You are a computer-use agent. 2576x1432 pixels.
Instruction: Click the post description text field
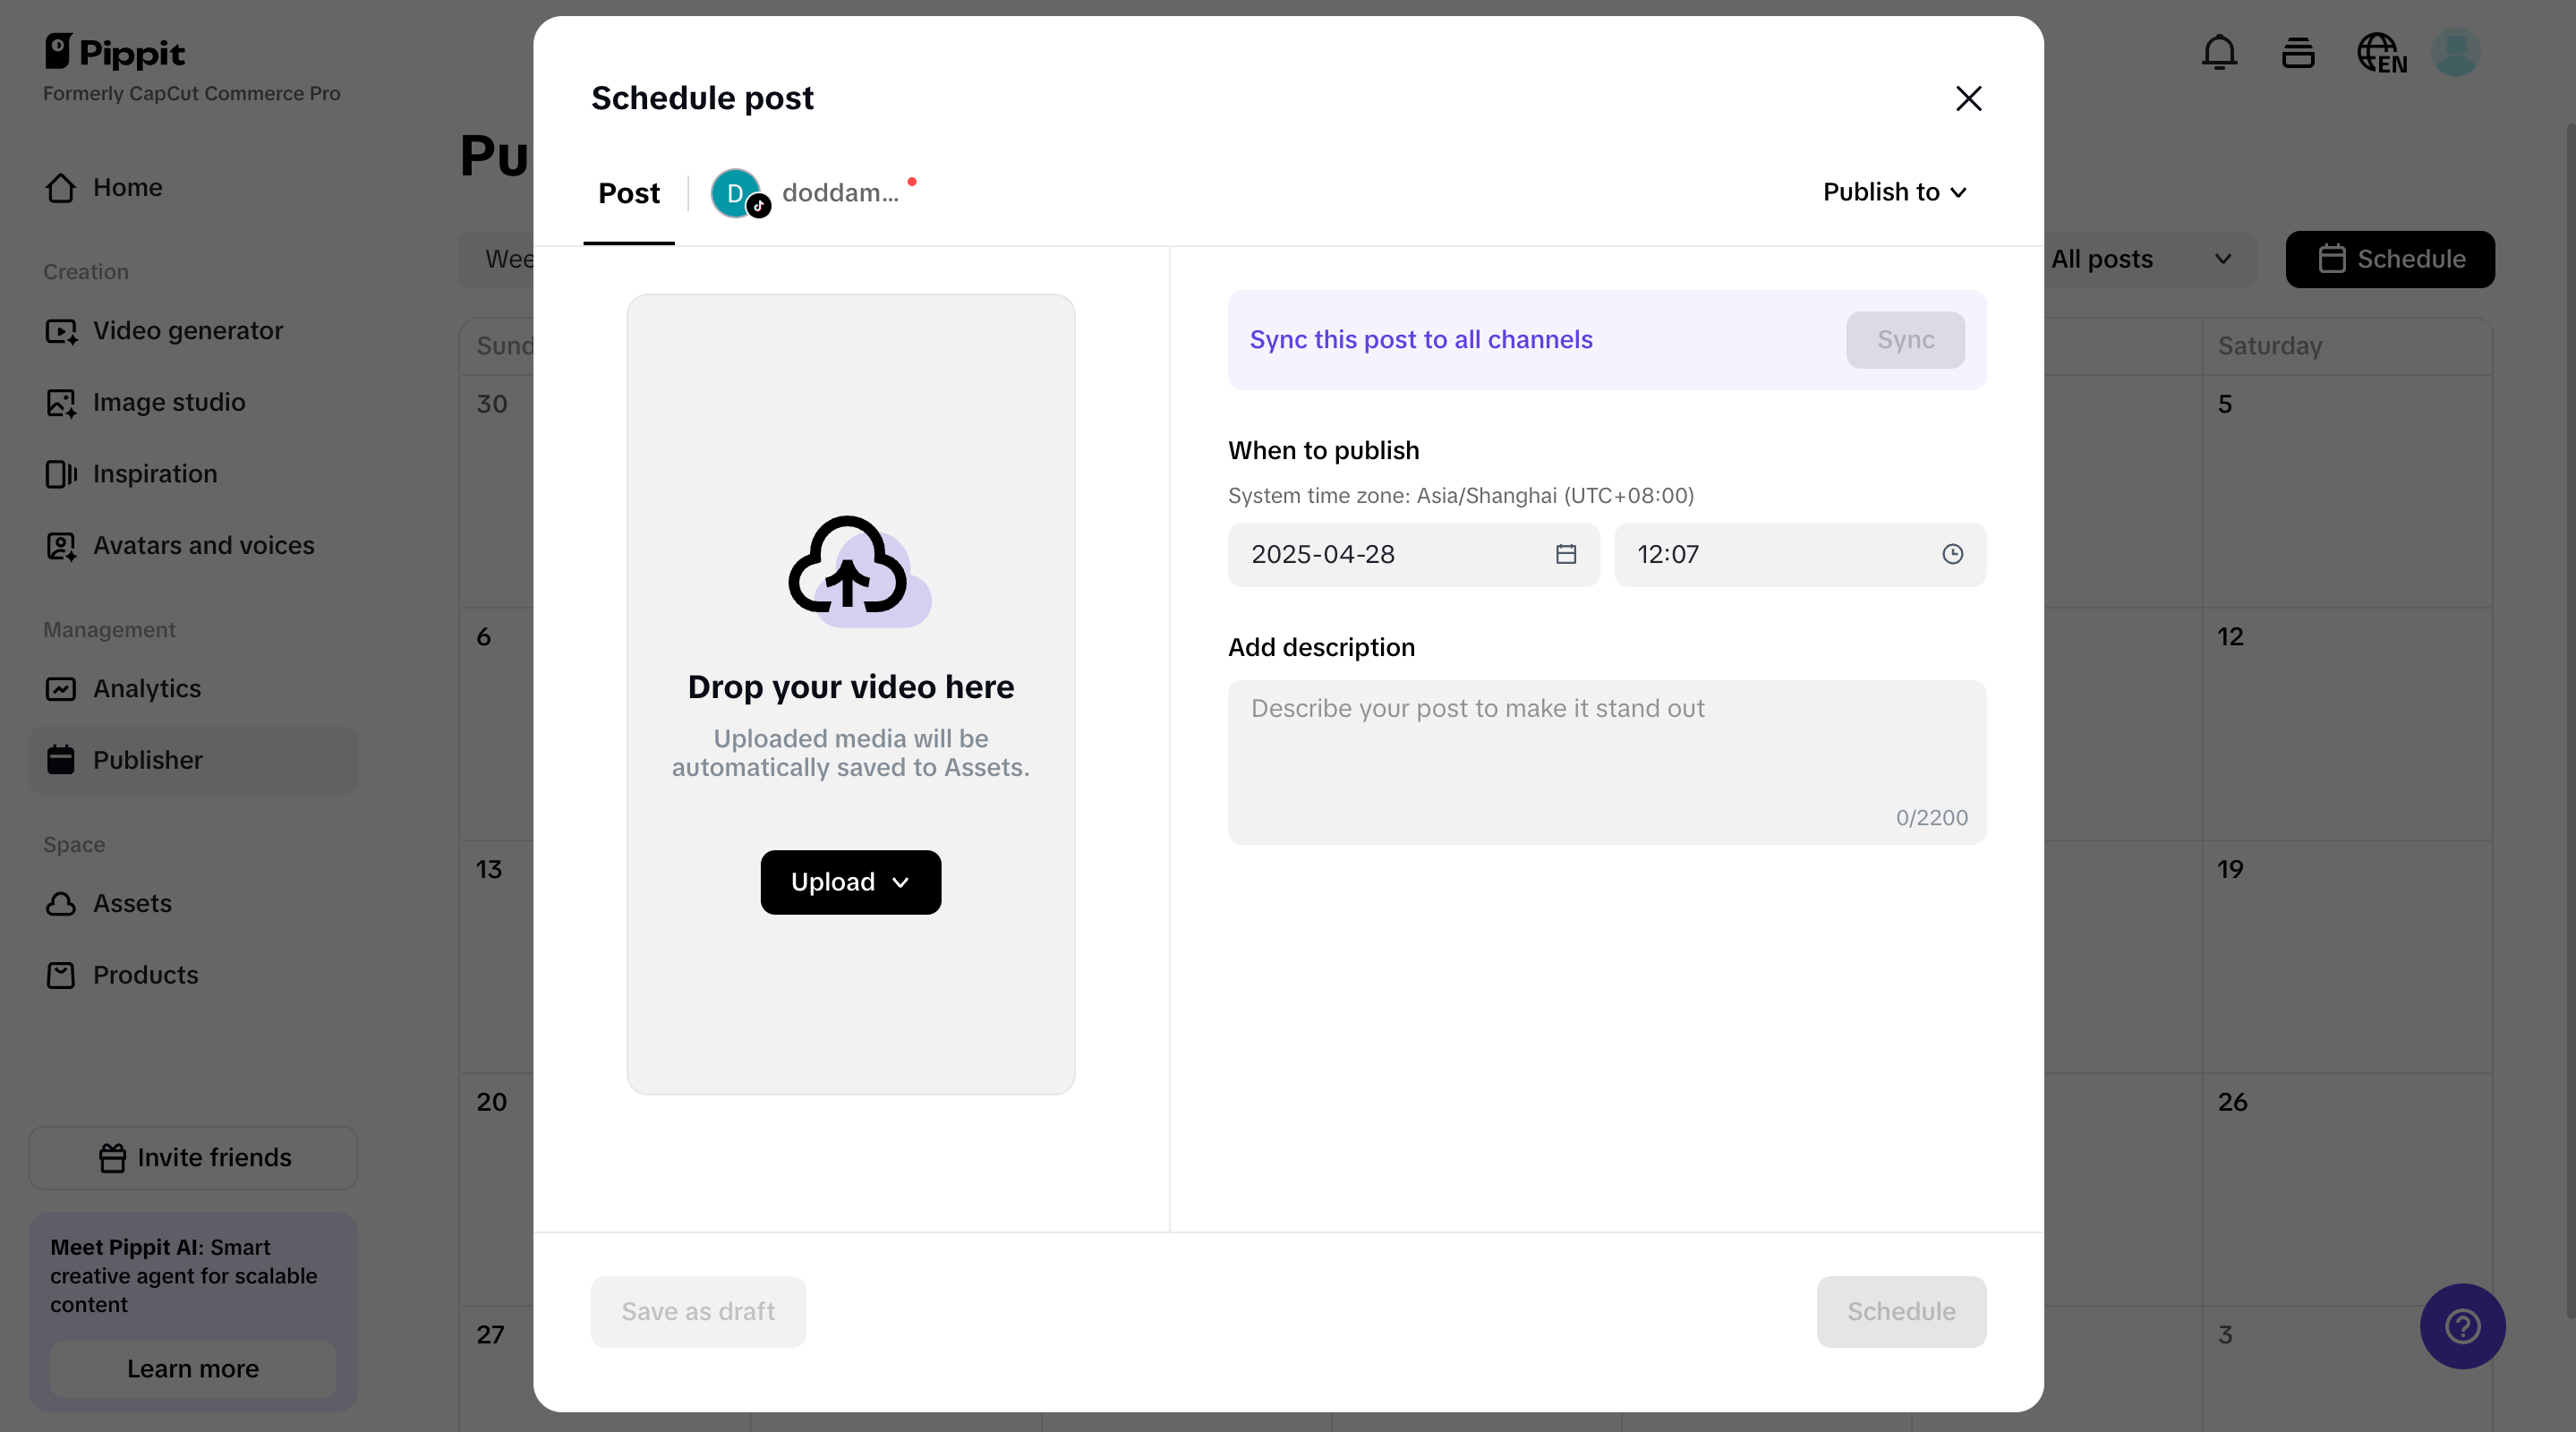(x=1605, y=760)
